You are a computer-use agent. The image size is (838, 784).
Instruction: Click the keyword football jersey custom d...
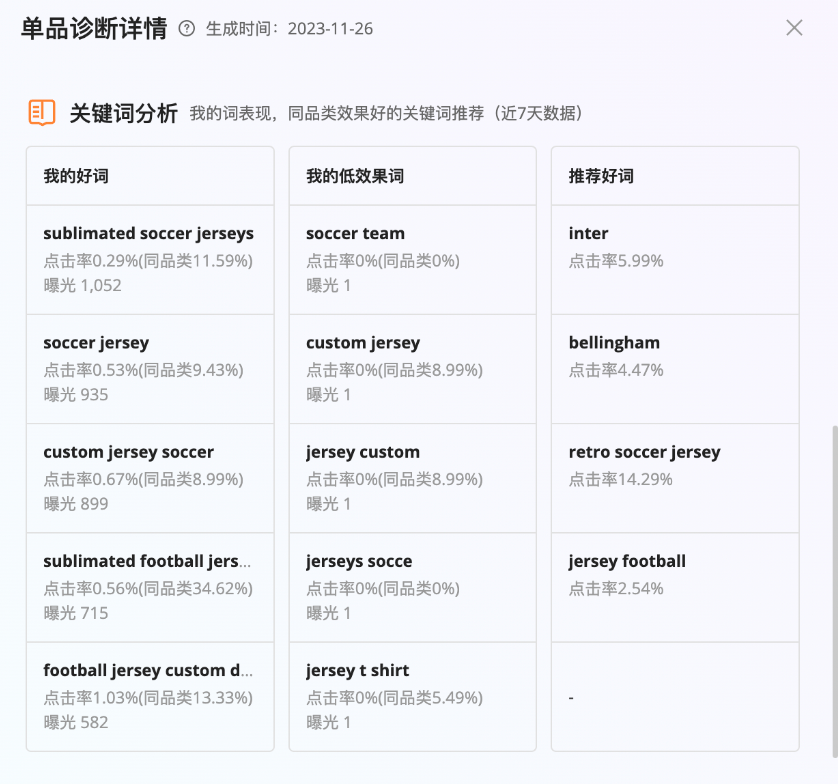click(x=149, y=671)
